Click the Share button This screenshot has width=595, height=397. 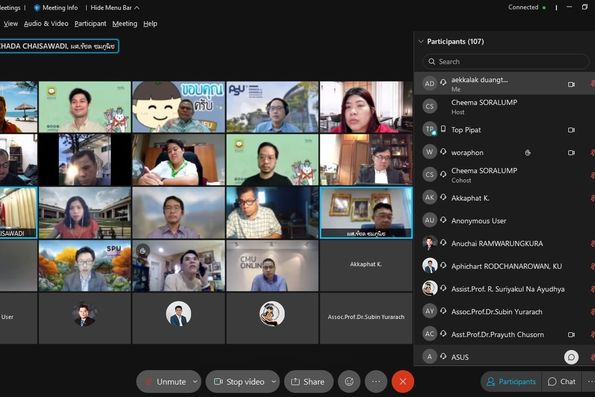(x=309, y=381)
